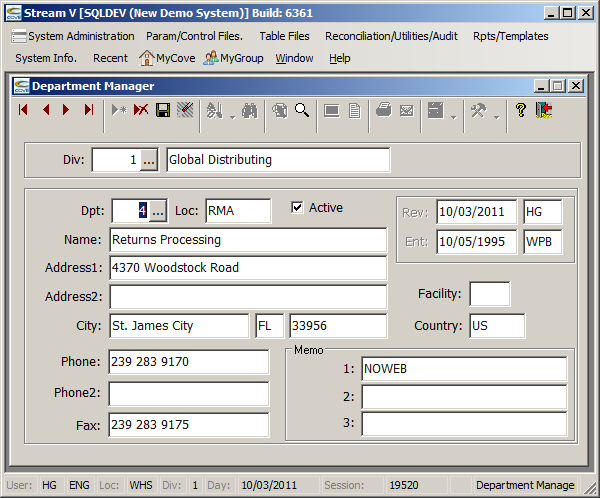
Task: Toggle the Active checkbox
Action: click(x=297, y=207)
